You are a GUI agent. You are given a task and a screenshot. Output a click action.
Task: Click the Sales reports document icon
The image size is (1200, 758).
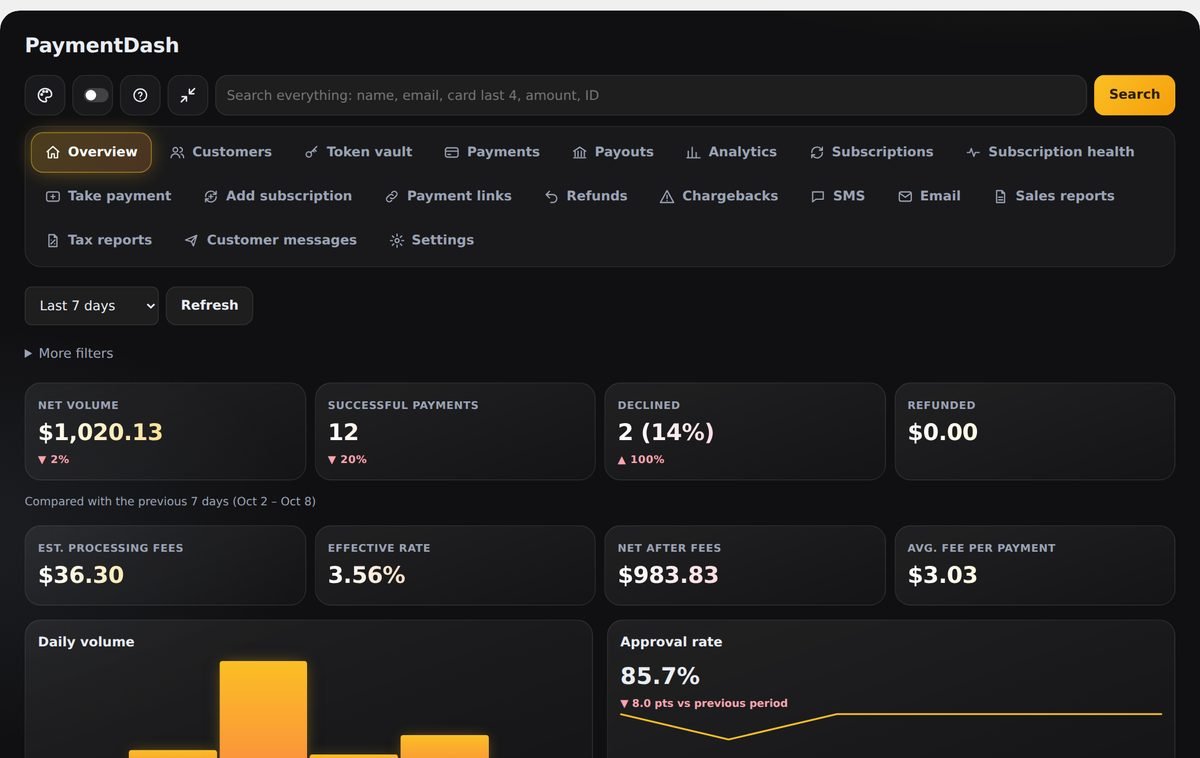1000,197
